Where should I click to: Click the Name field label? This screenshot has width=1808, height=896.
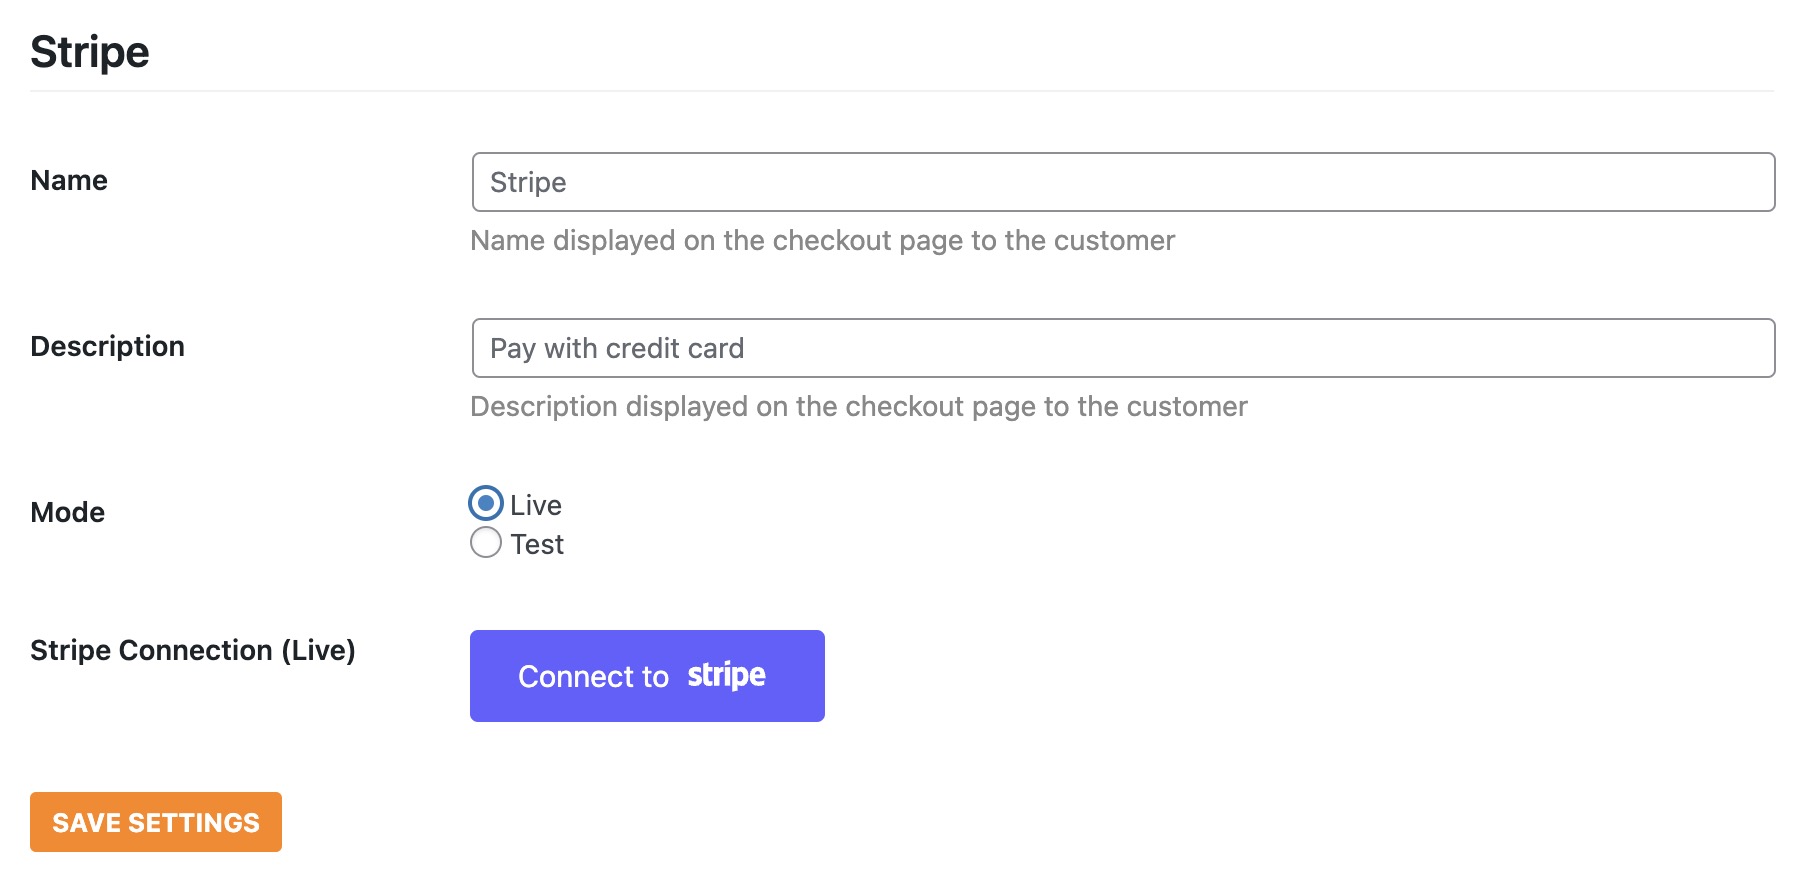coord(68,180)
